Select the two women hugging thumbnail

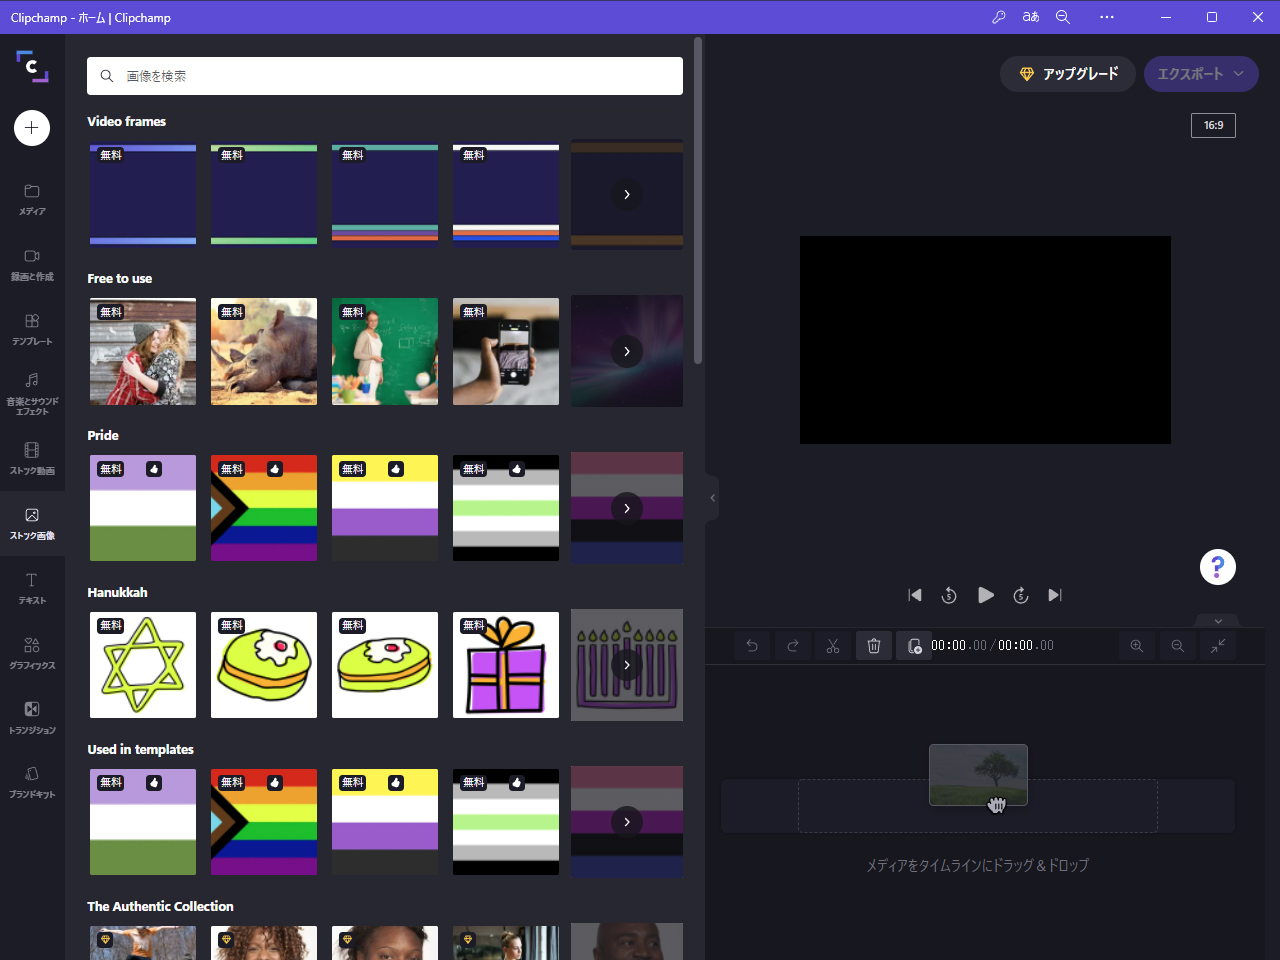143,351
